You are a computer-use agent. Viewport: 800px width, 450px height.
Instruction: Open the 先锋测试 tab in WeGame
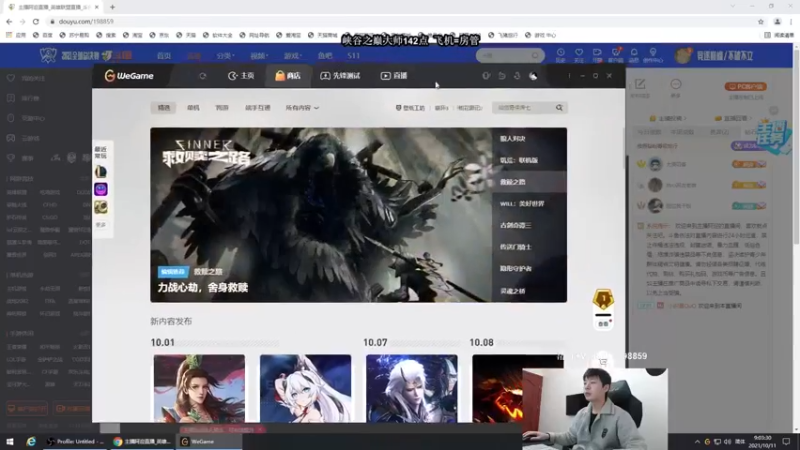pyautogui.click(x=340, y=76)
